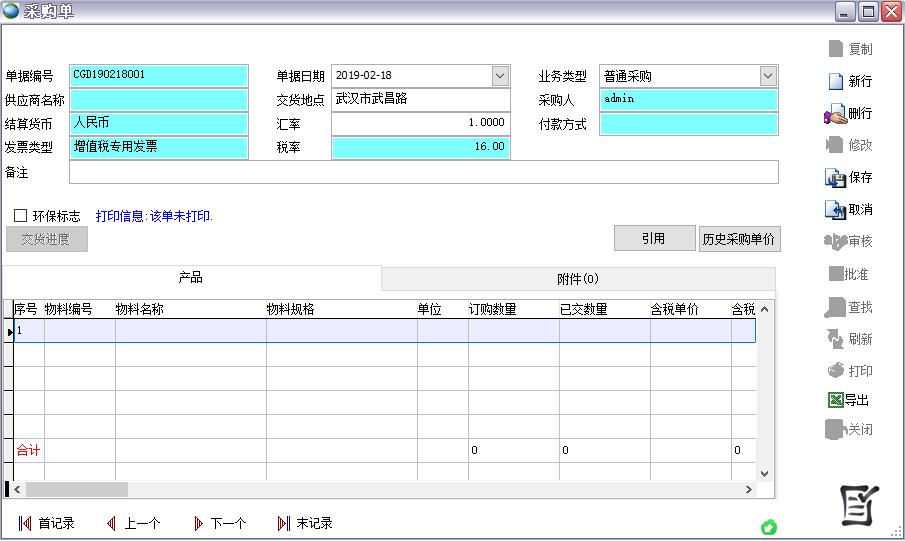Click the 保存 (save) icon

pos(835,177)
